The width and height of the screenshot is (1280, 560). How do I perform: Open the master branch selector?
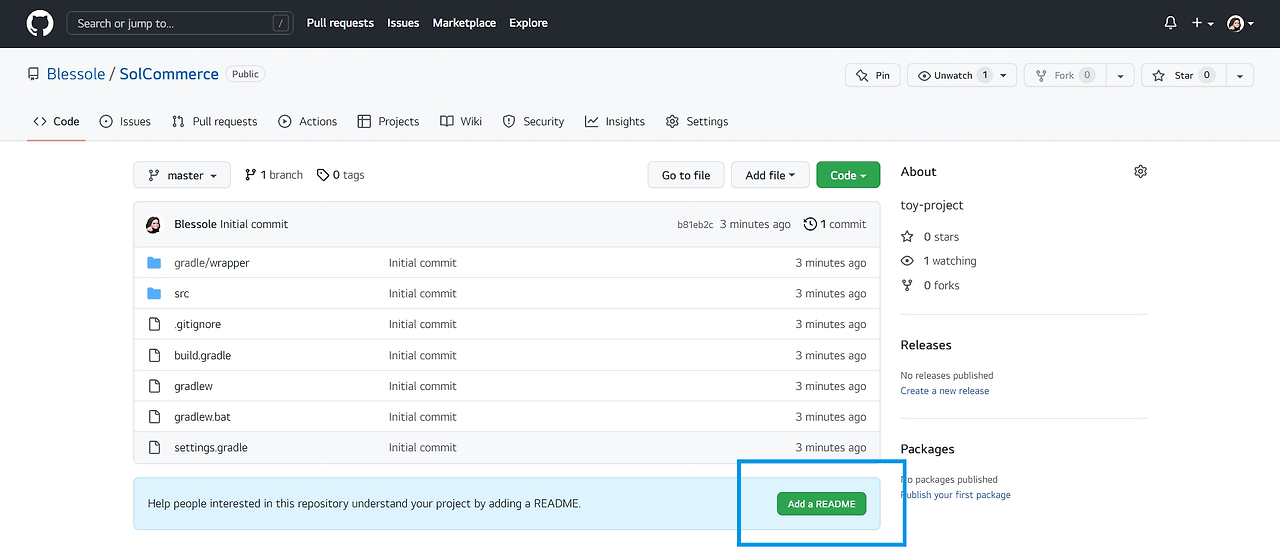point(182,175)
